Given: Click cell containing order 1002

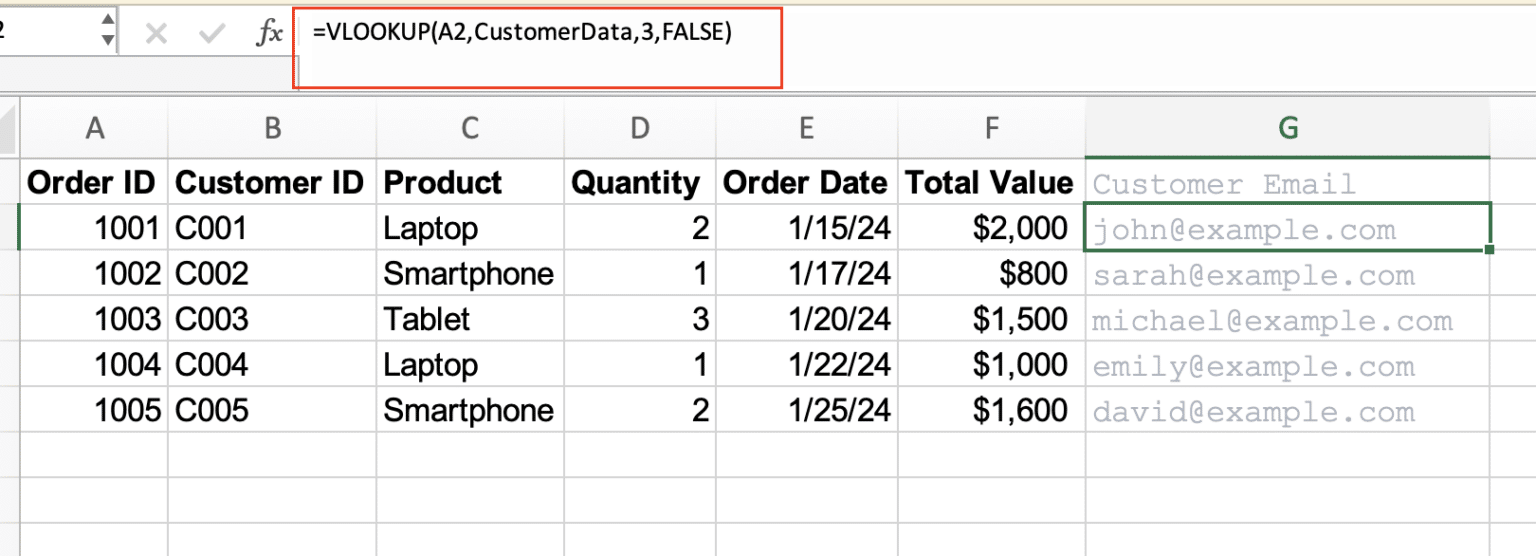Looking at the screenshot, I should pyautogui.click(x=94, y=273).
